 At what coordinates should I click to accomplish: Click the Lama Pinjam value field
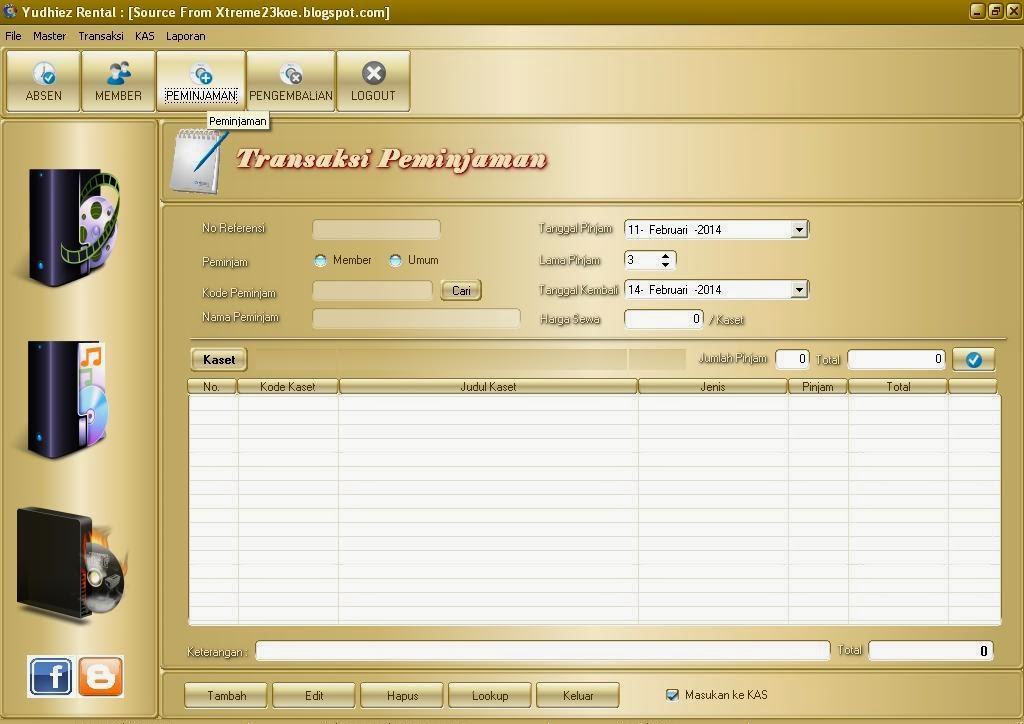coord(642,260)
